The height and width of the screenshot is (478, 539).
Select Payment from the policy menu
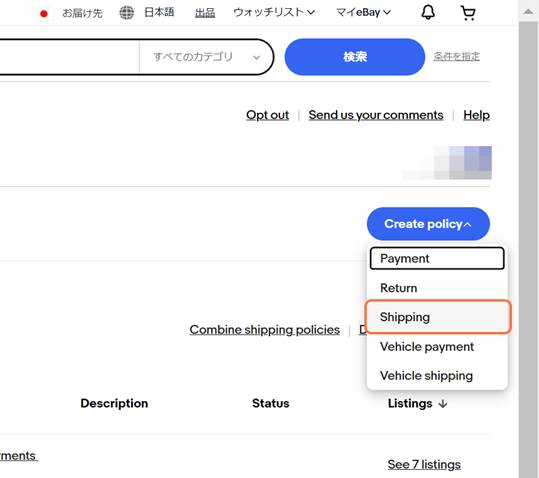(x=437, y=258)
